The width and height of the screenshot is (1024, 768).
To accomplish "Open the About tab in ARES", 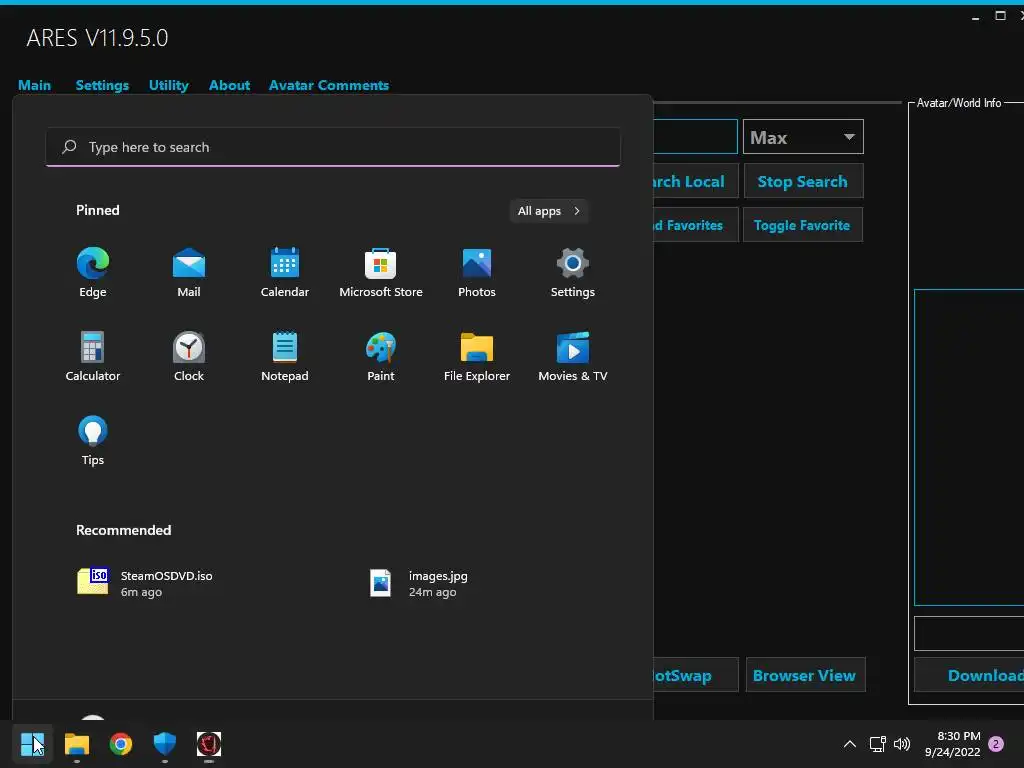I will (x=229, y=85).
